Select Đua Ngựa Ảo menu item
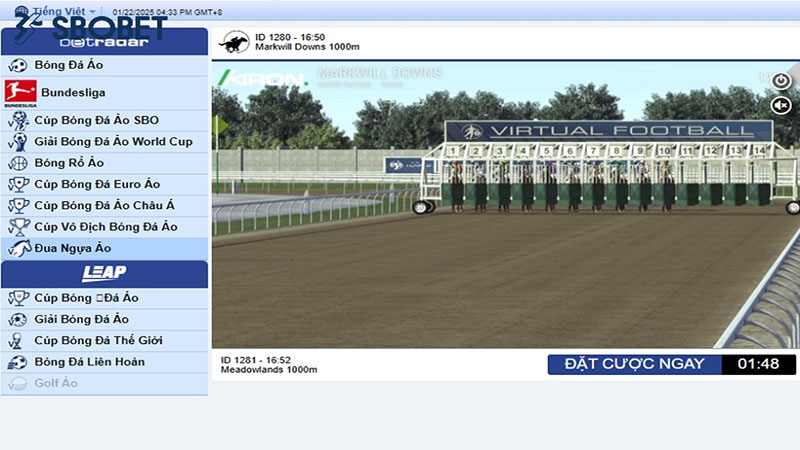 point(105,248)
